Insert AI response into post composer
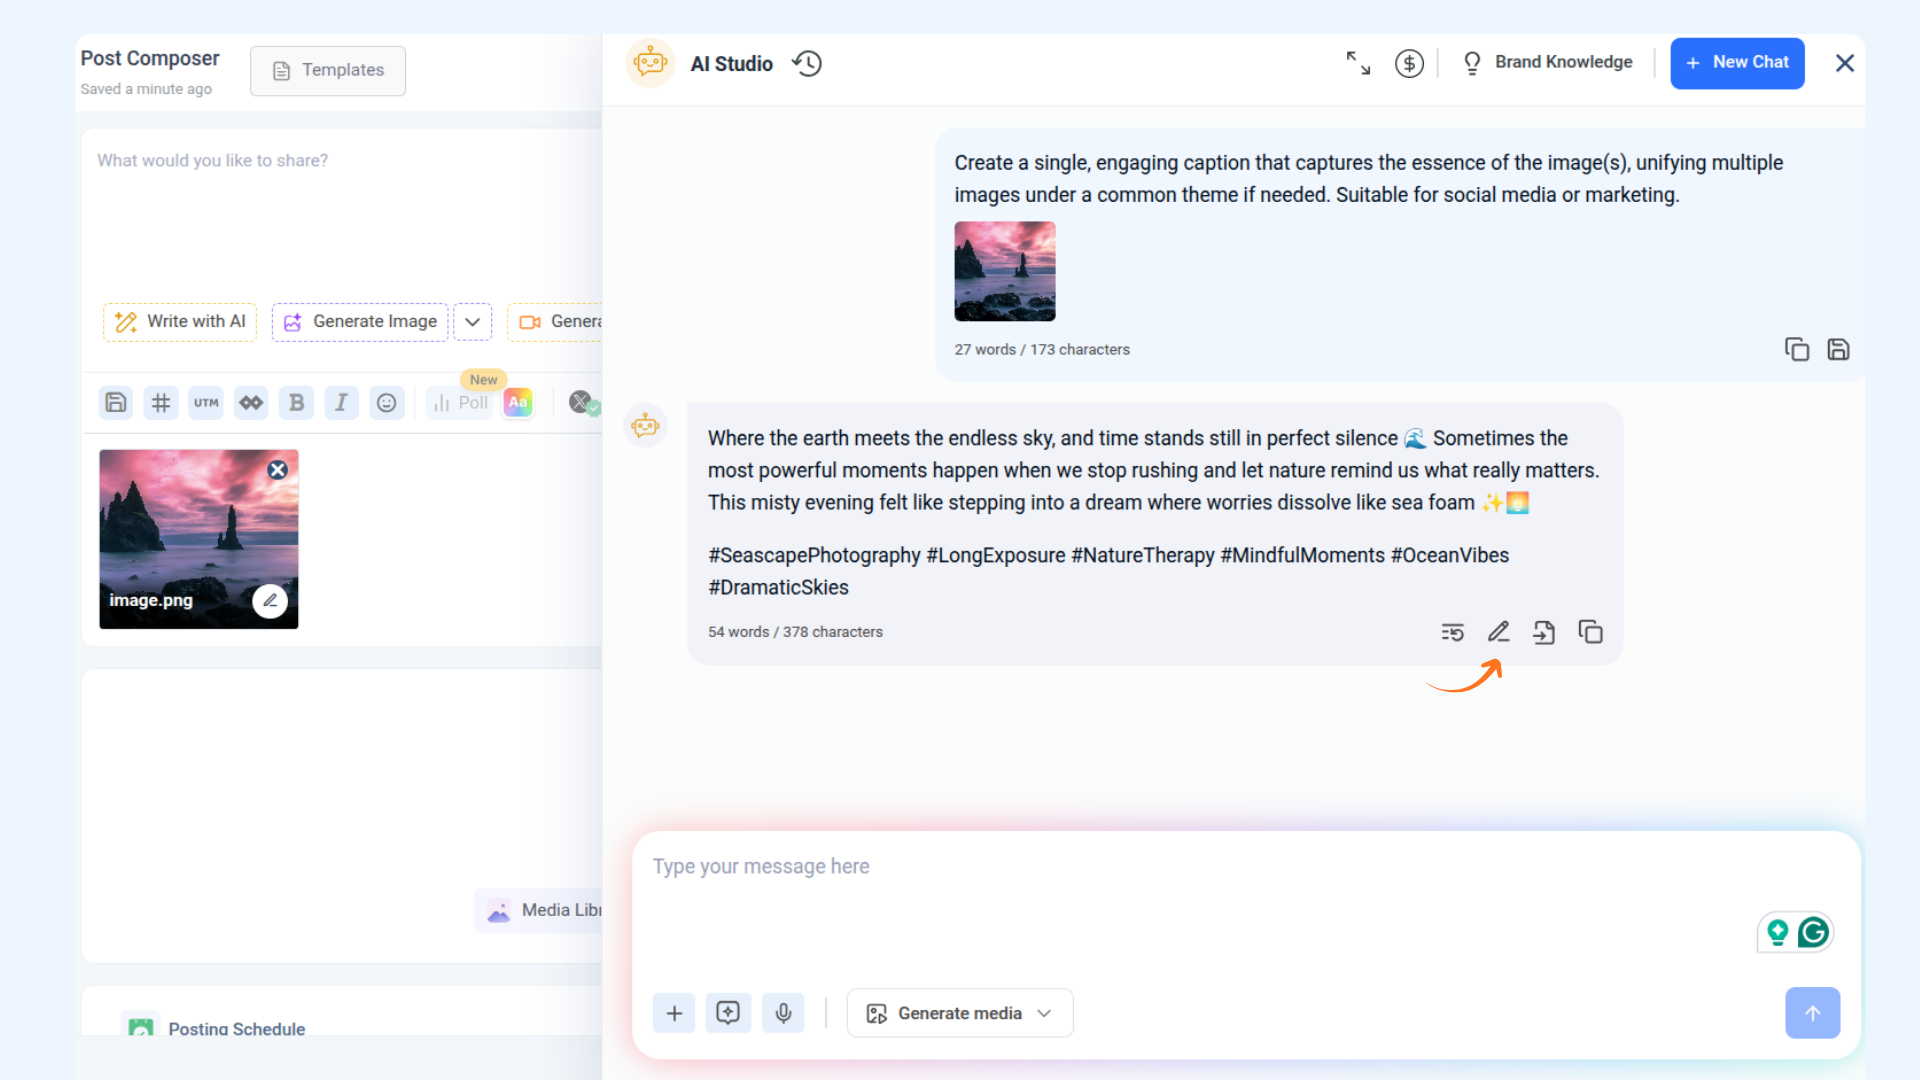 point(1544,632)
